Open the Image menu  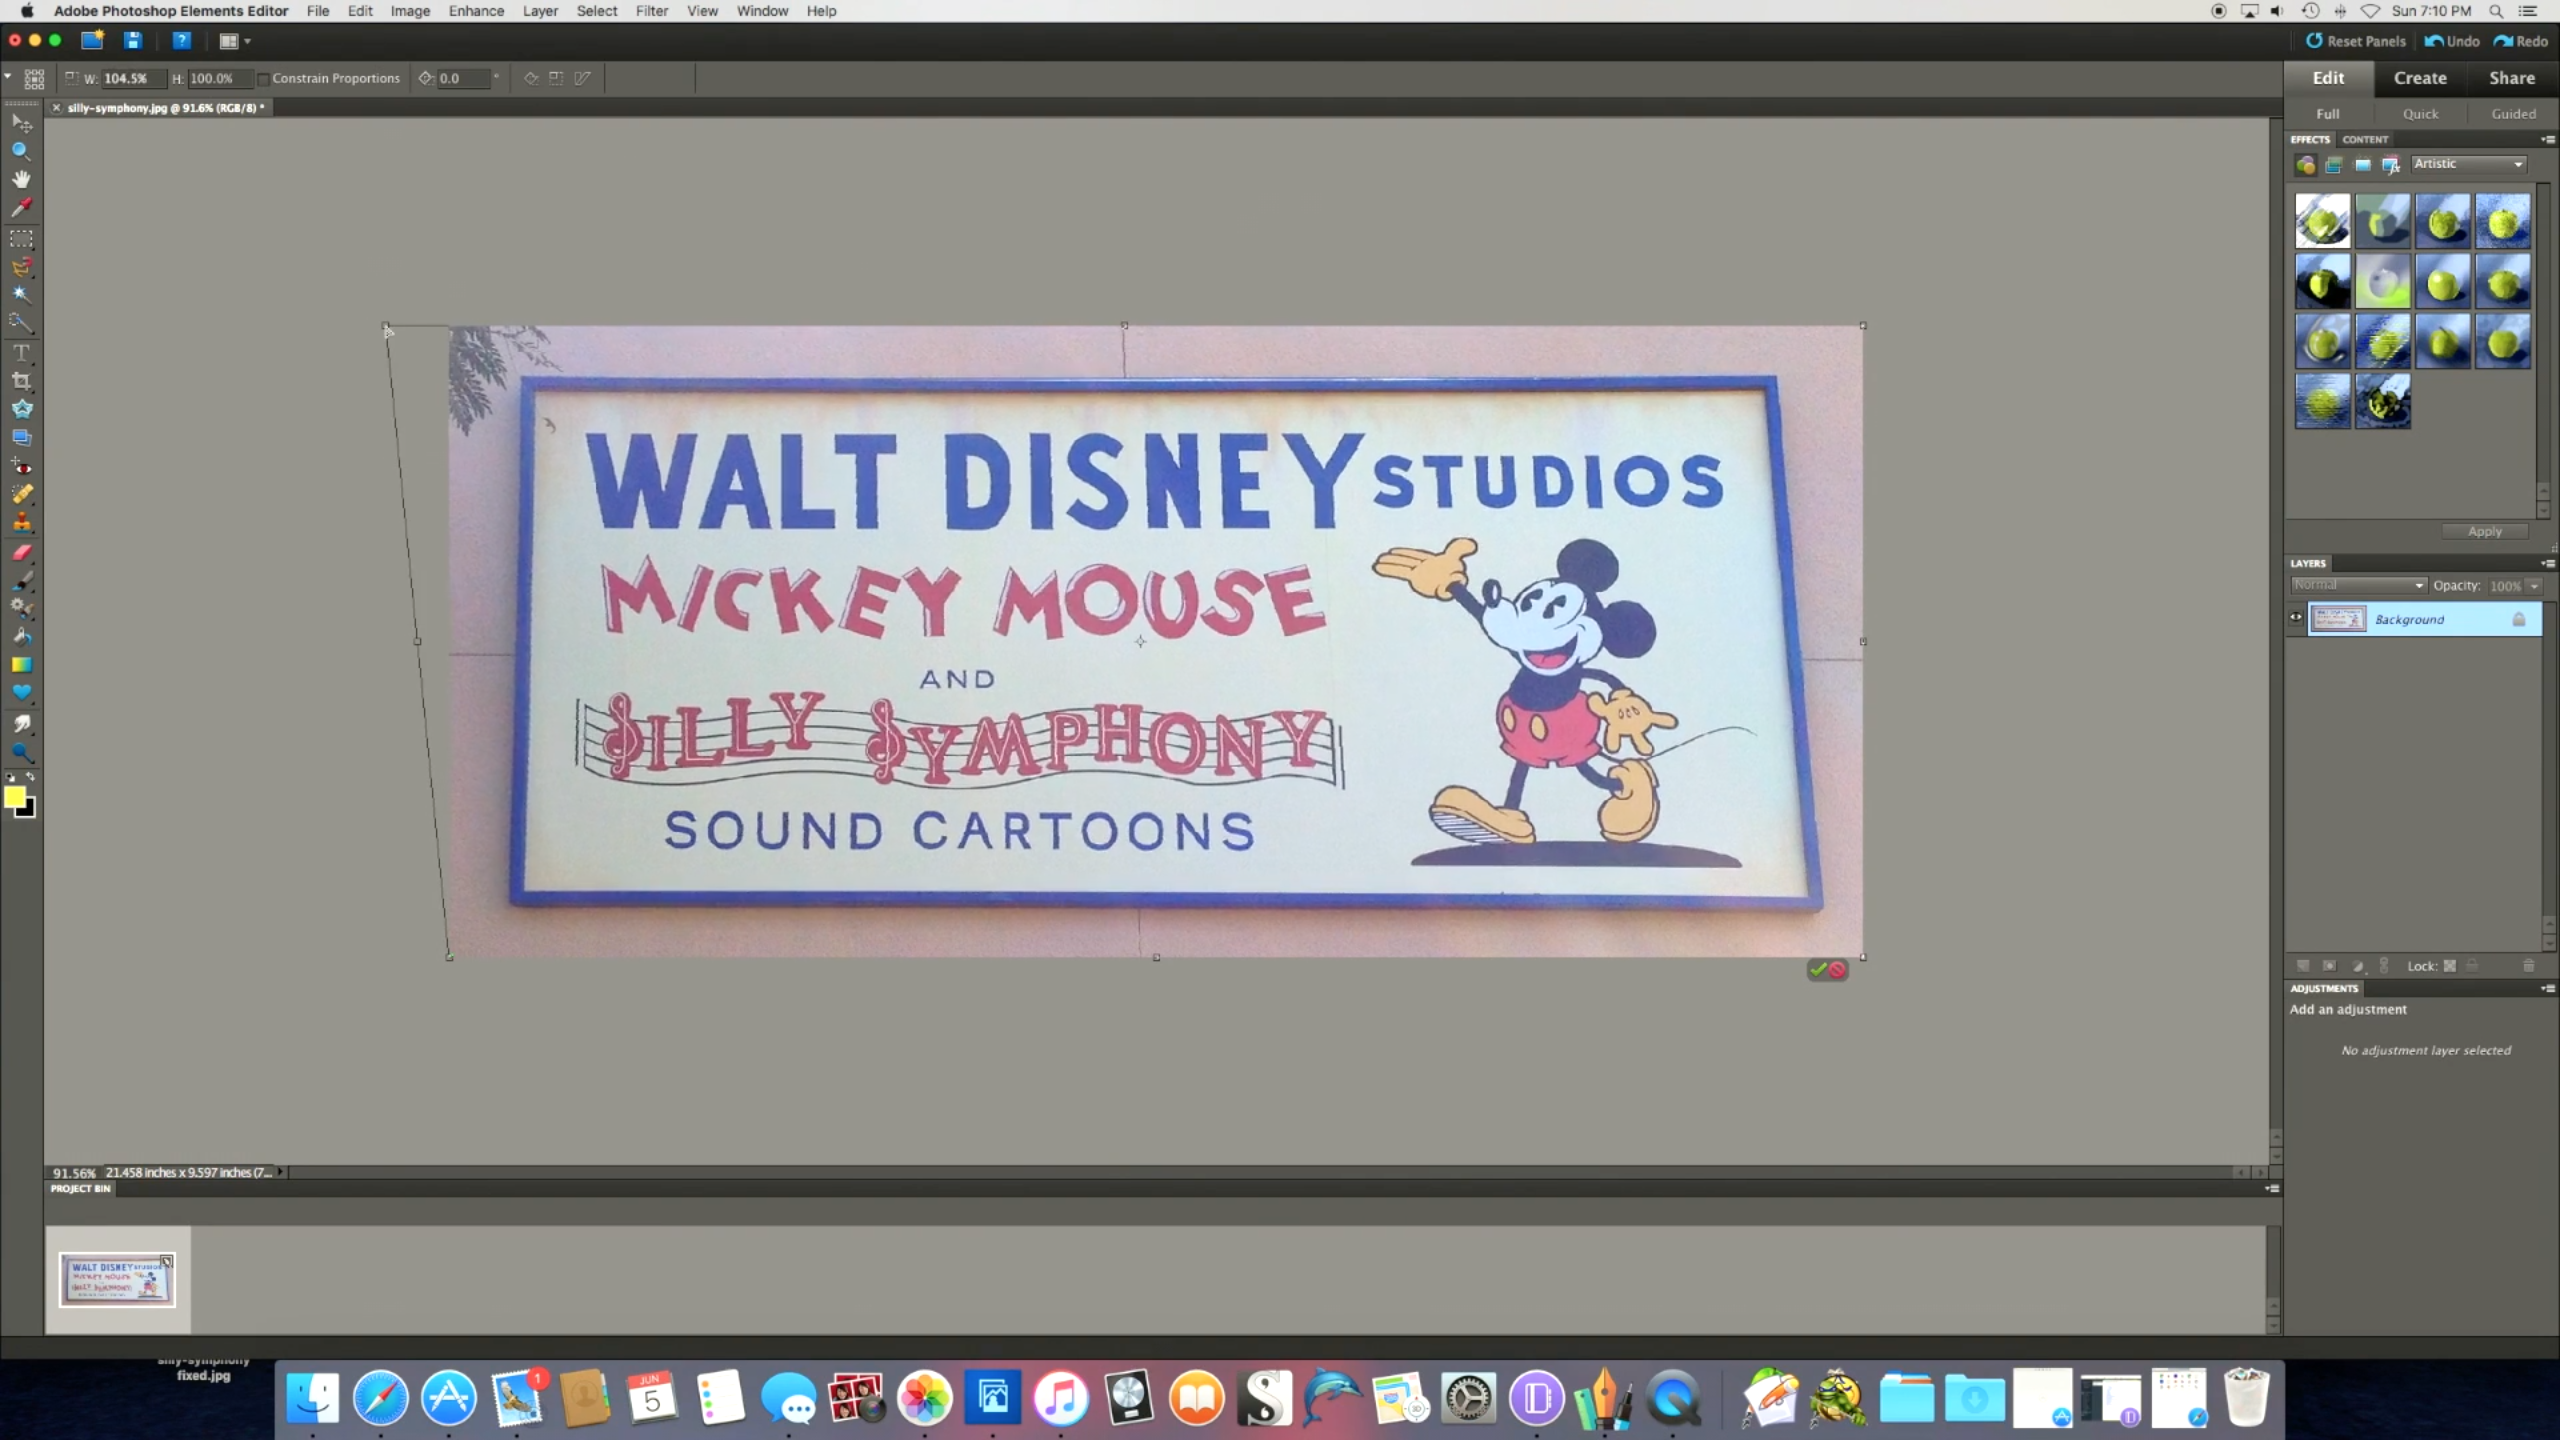tap(410, 11)
